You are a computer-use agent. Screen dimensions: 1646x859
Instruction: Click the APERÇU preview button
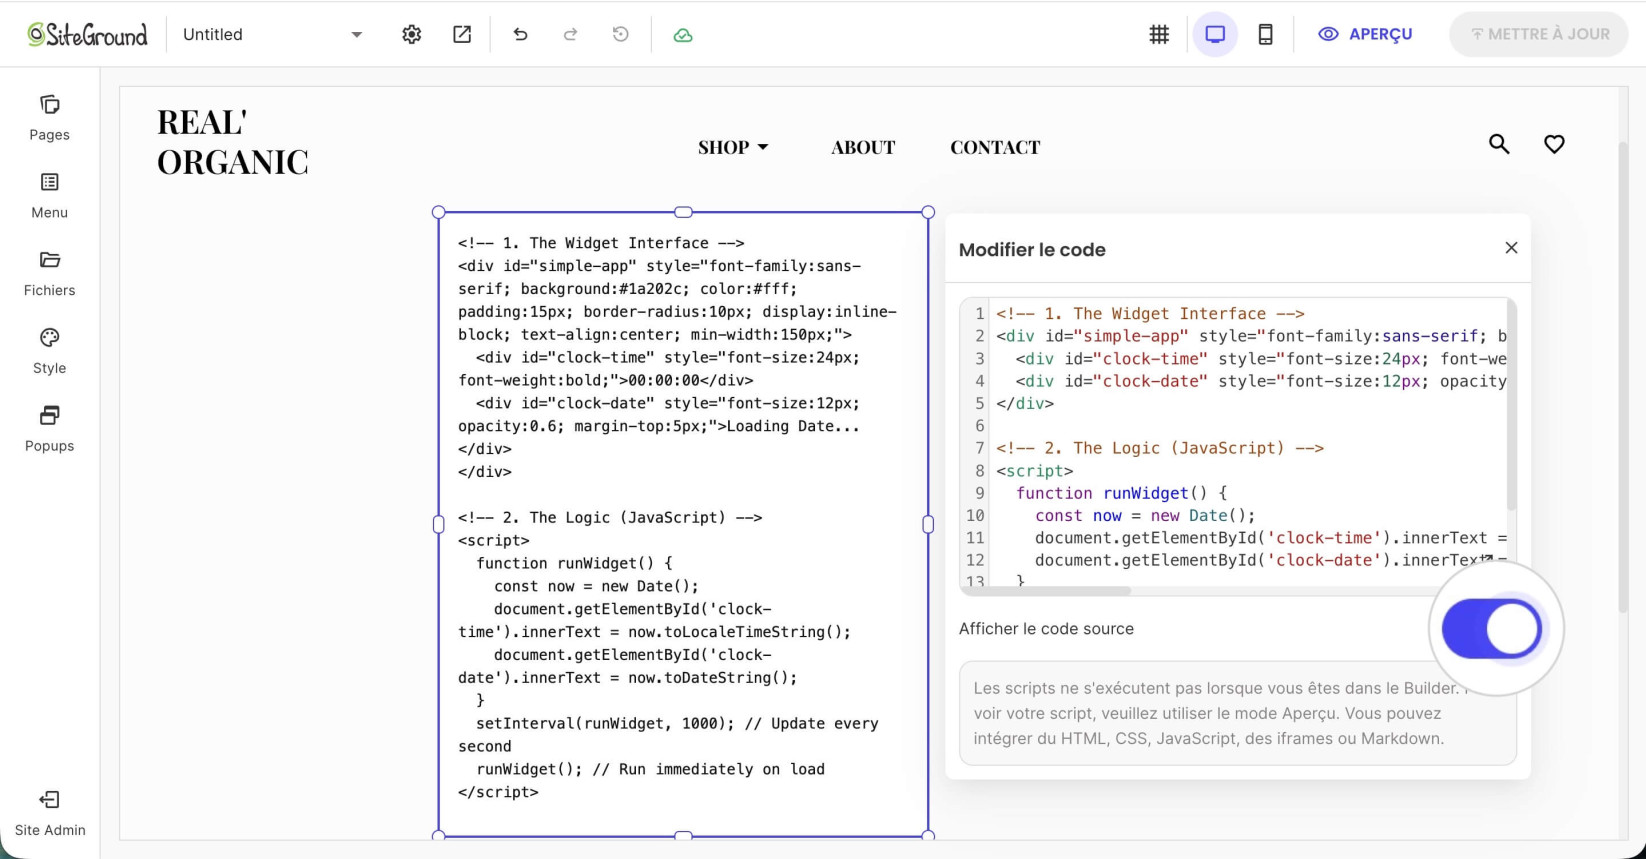(1365, 34)
